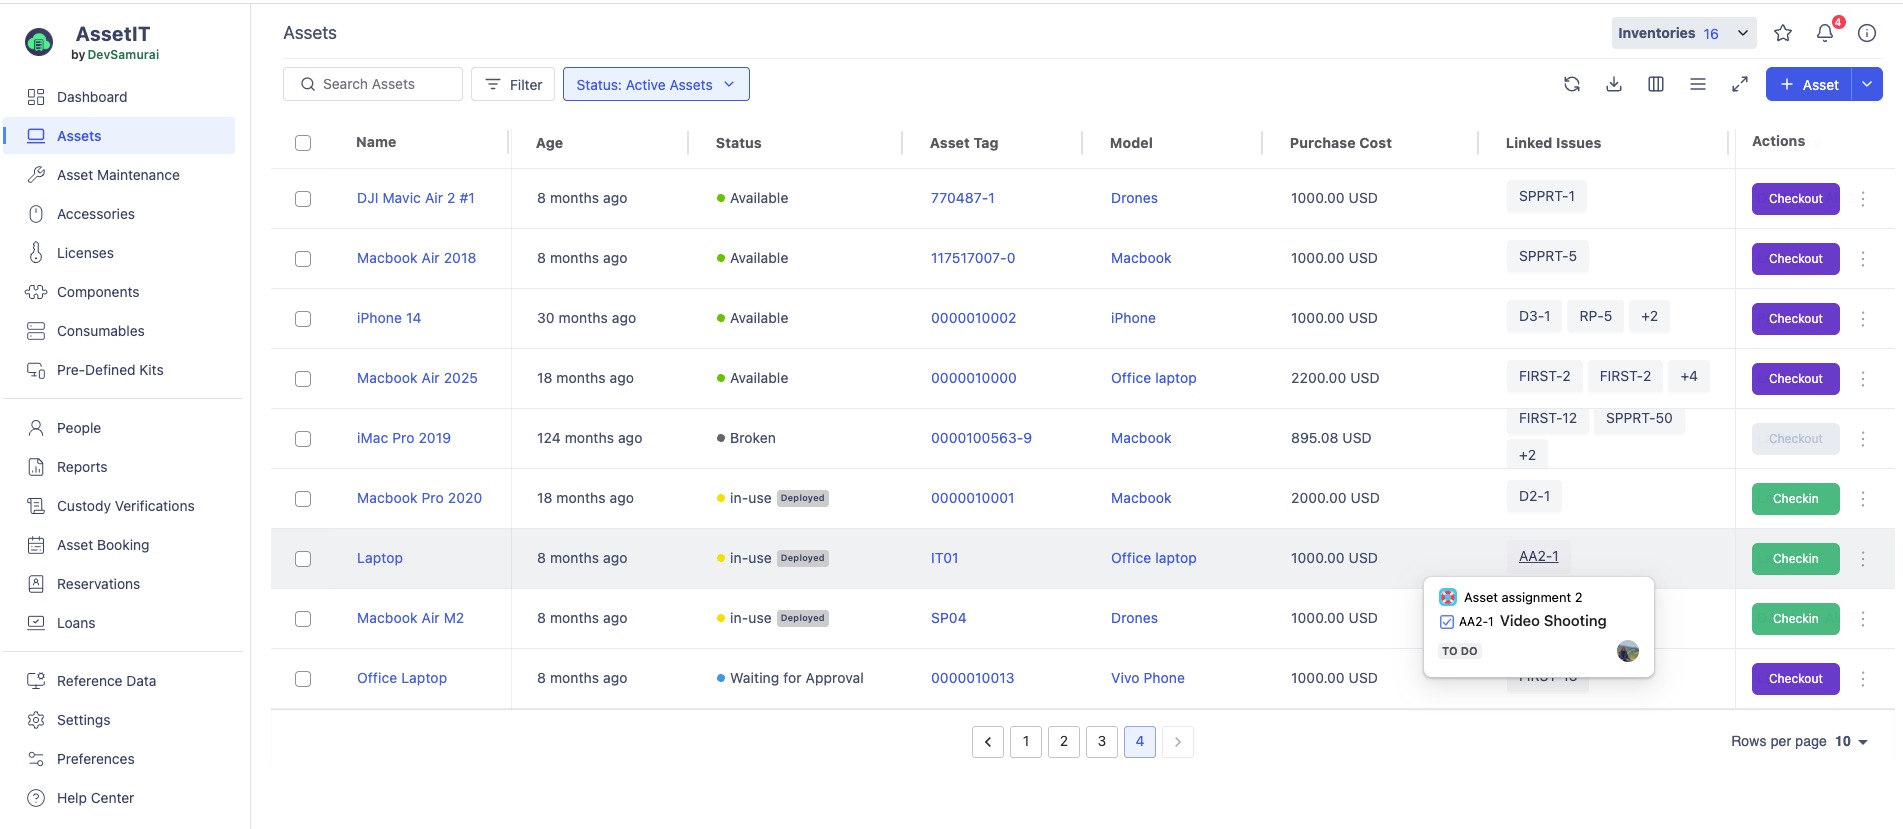Open row menu for Macbook Air 2025
This screenshot has width=1903, height=829.
pyautogui.click(x=1863, y=379)
